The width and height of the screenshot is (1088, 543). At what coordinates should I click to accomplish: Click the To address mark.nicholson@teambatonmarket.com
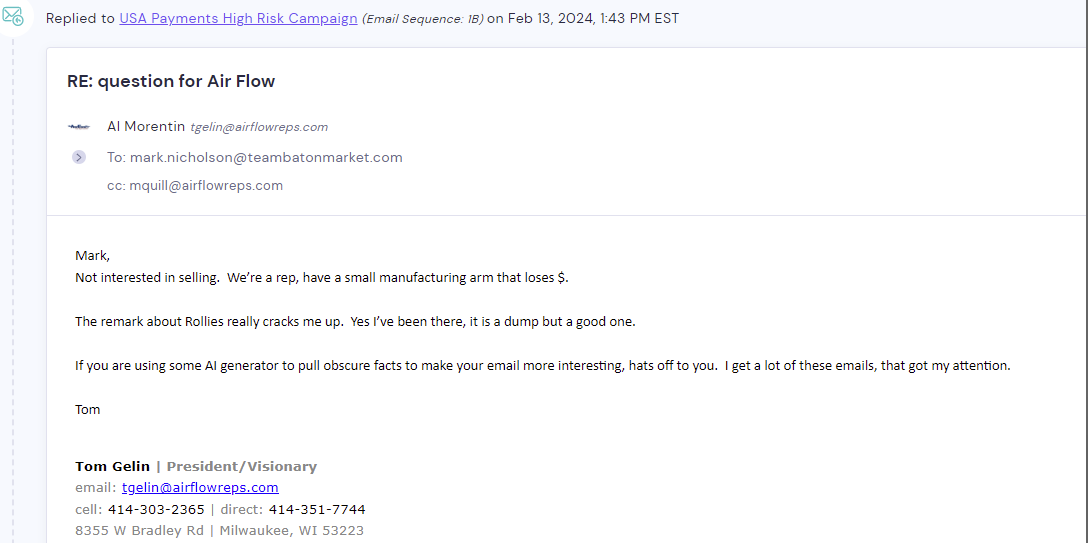(266, 157)
